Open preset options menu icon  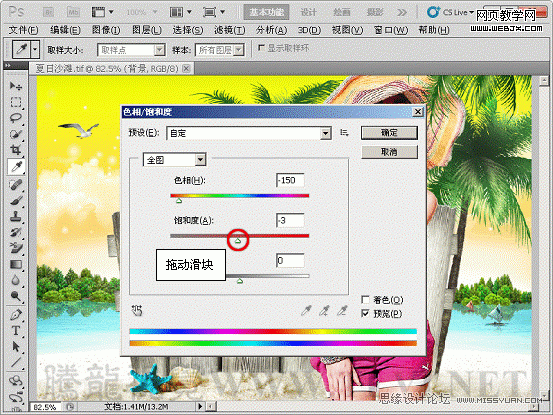(x=344, y=133)
